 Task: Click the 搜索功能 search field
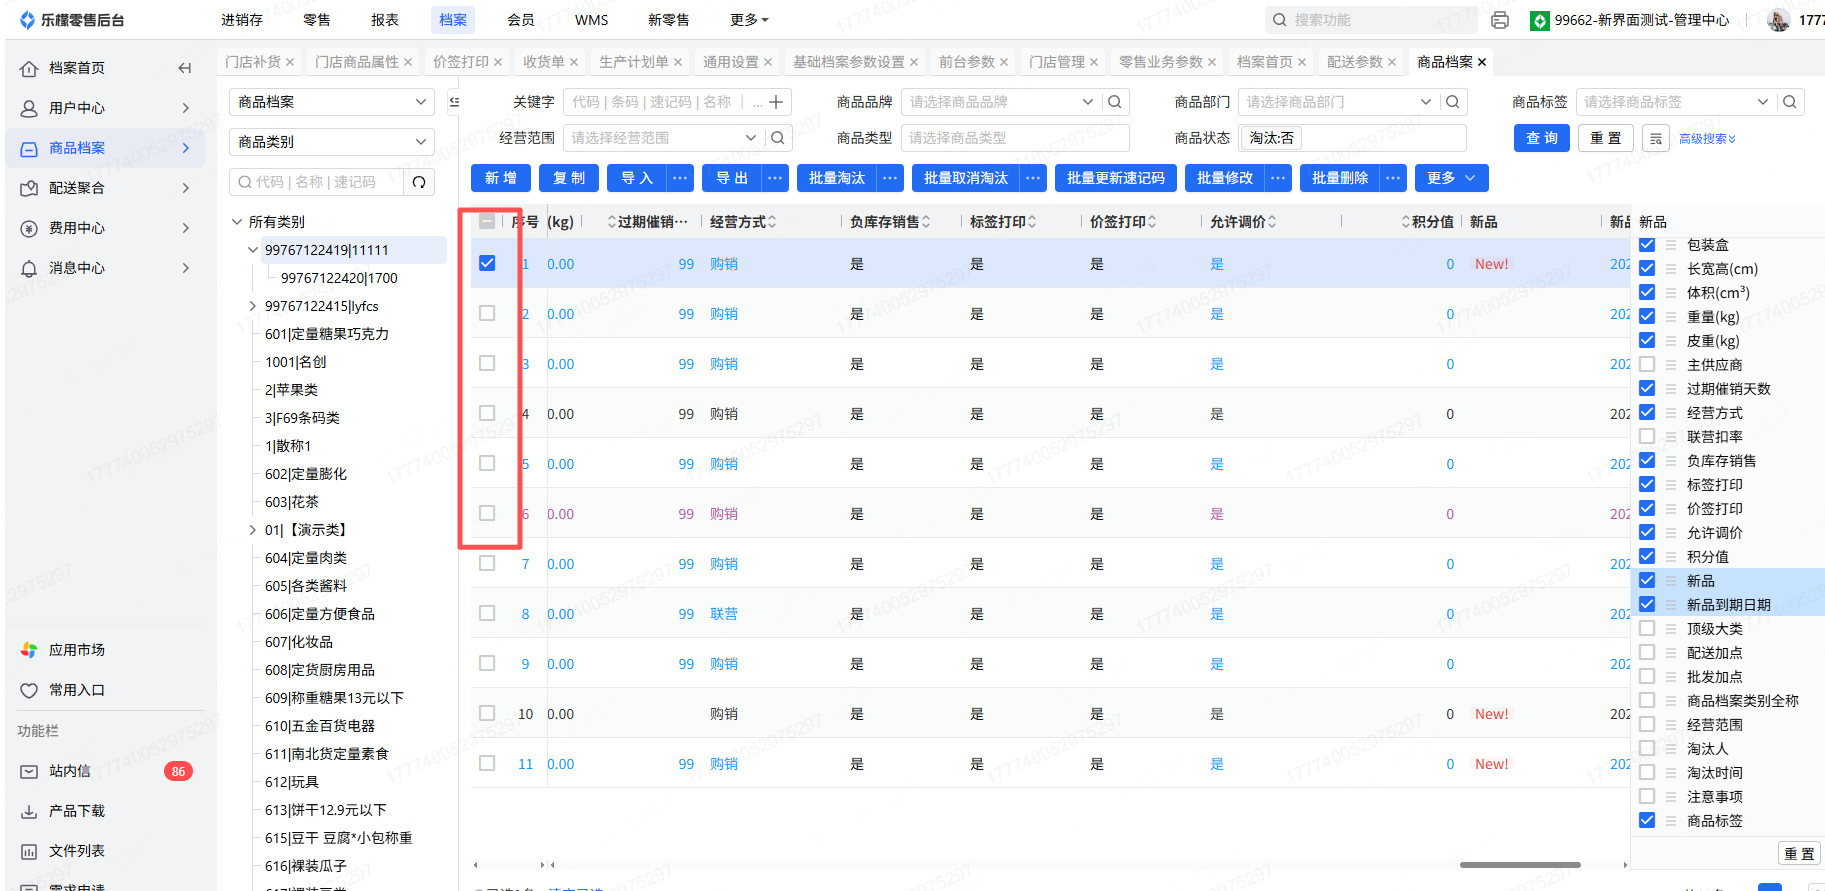click(x=1370, y=20)
